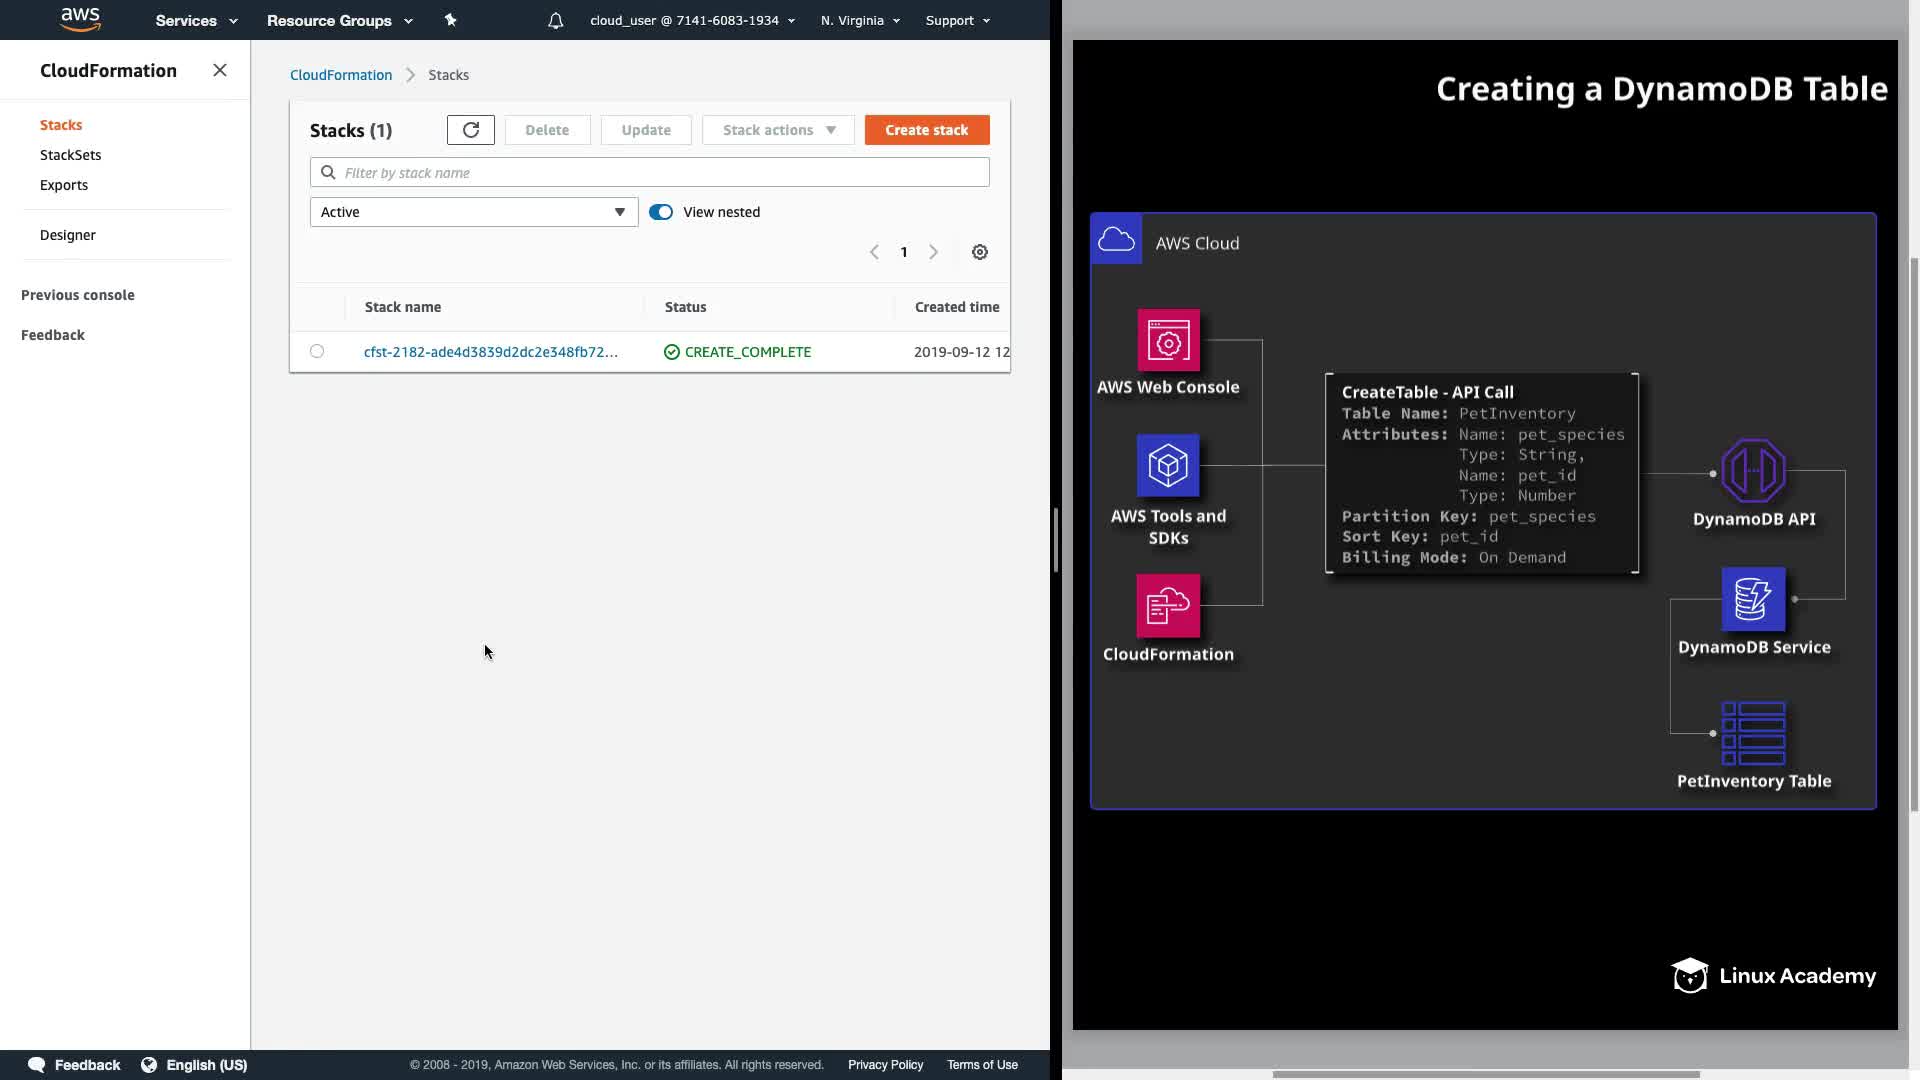Close the CloudFormation sidebar panel
Viewport: 1920px width, 1080px height.
220,70
